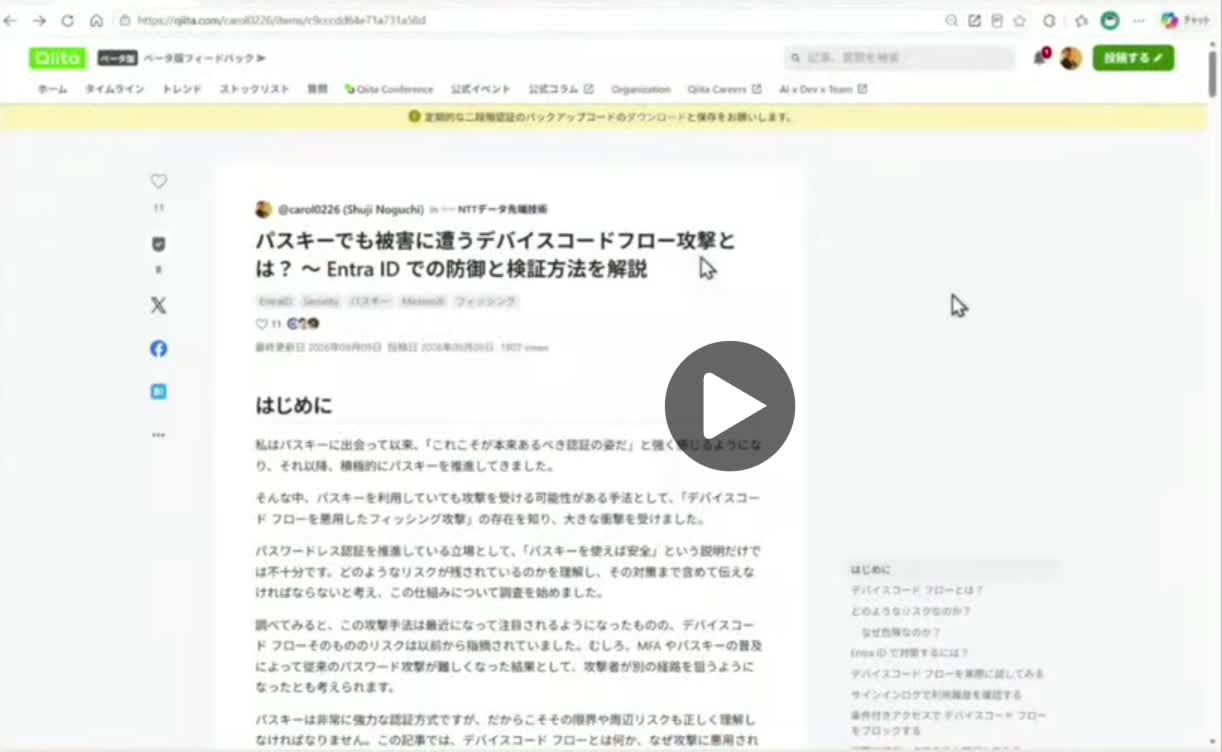Open the ベータ版フィードバック link

coord(204,58)
